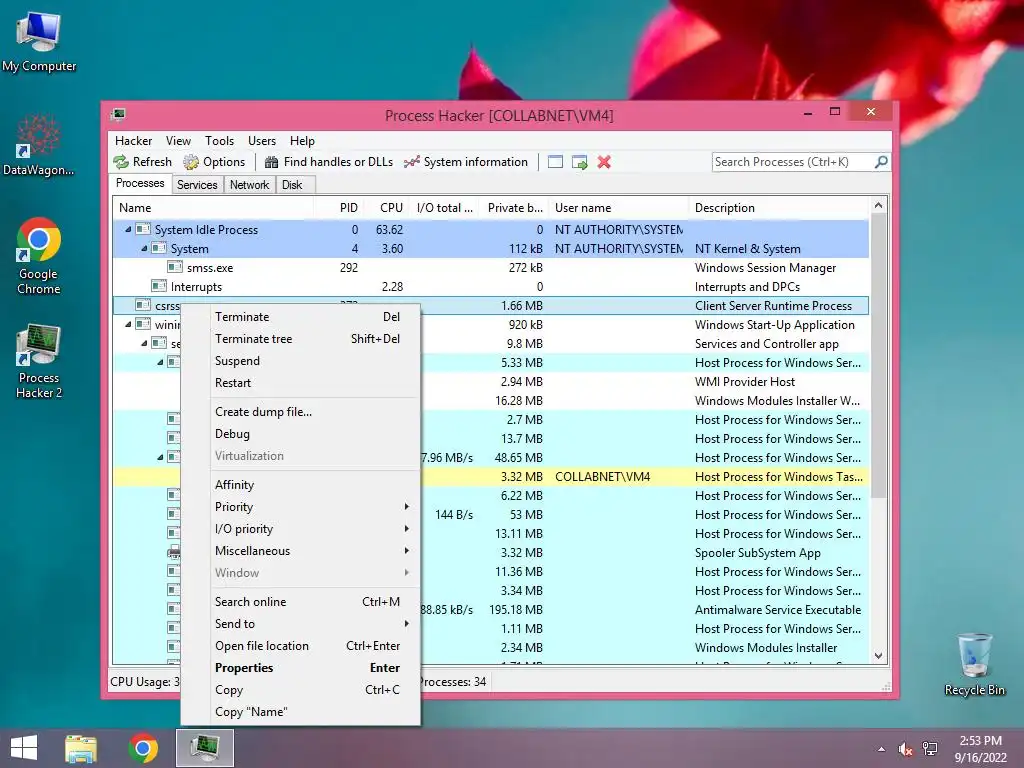This screenshot has width=1024, height=768.
Task: Click the System Idle Process icon
Action: point(143,229)
